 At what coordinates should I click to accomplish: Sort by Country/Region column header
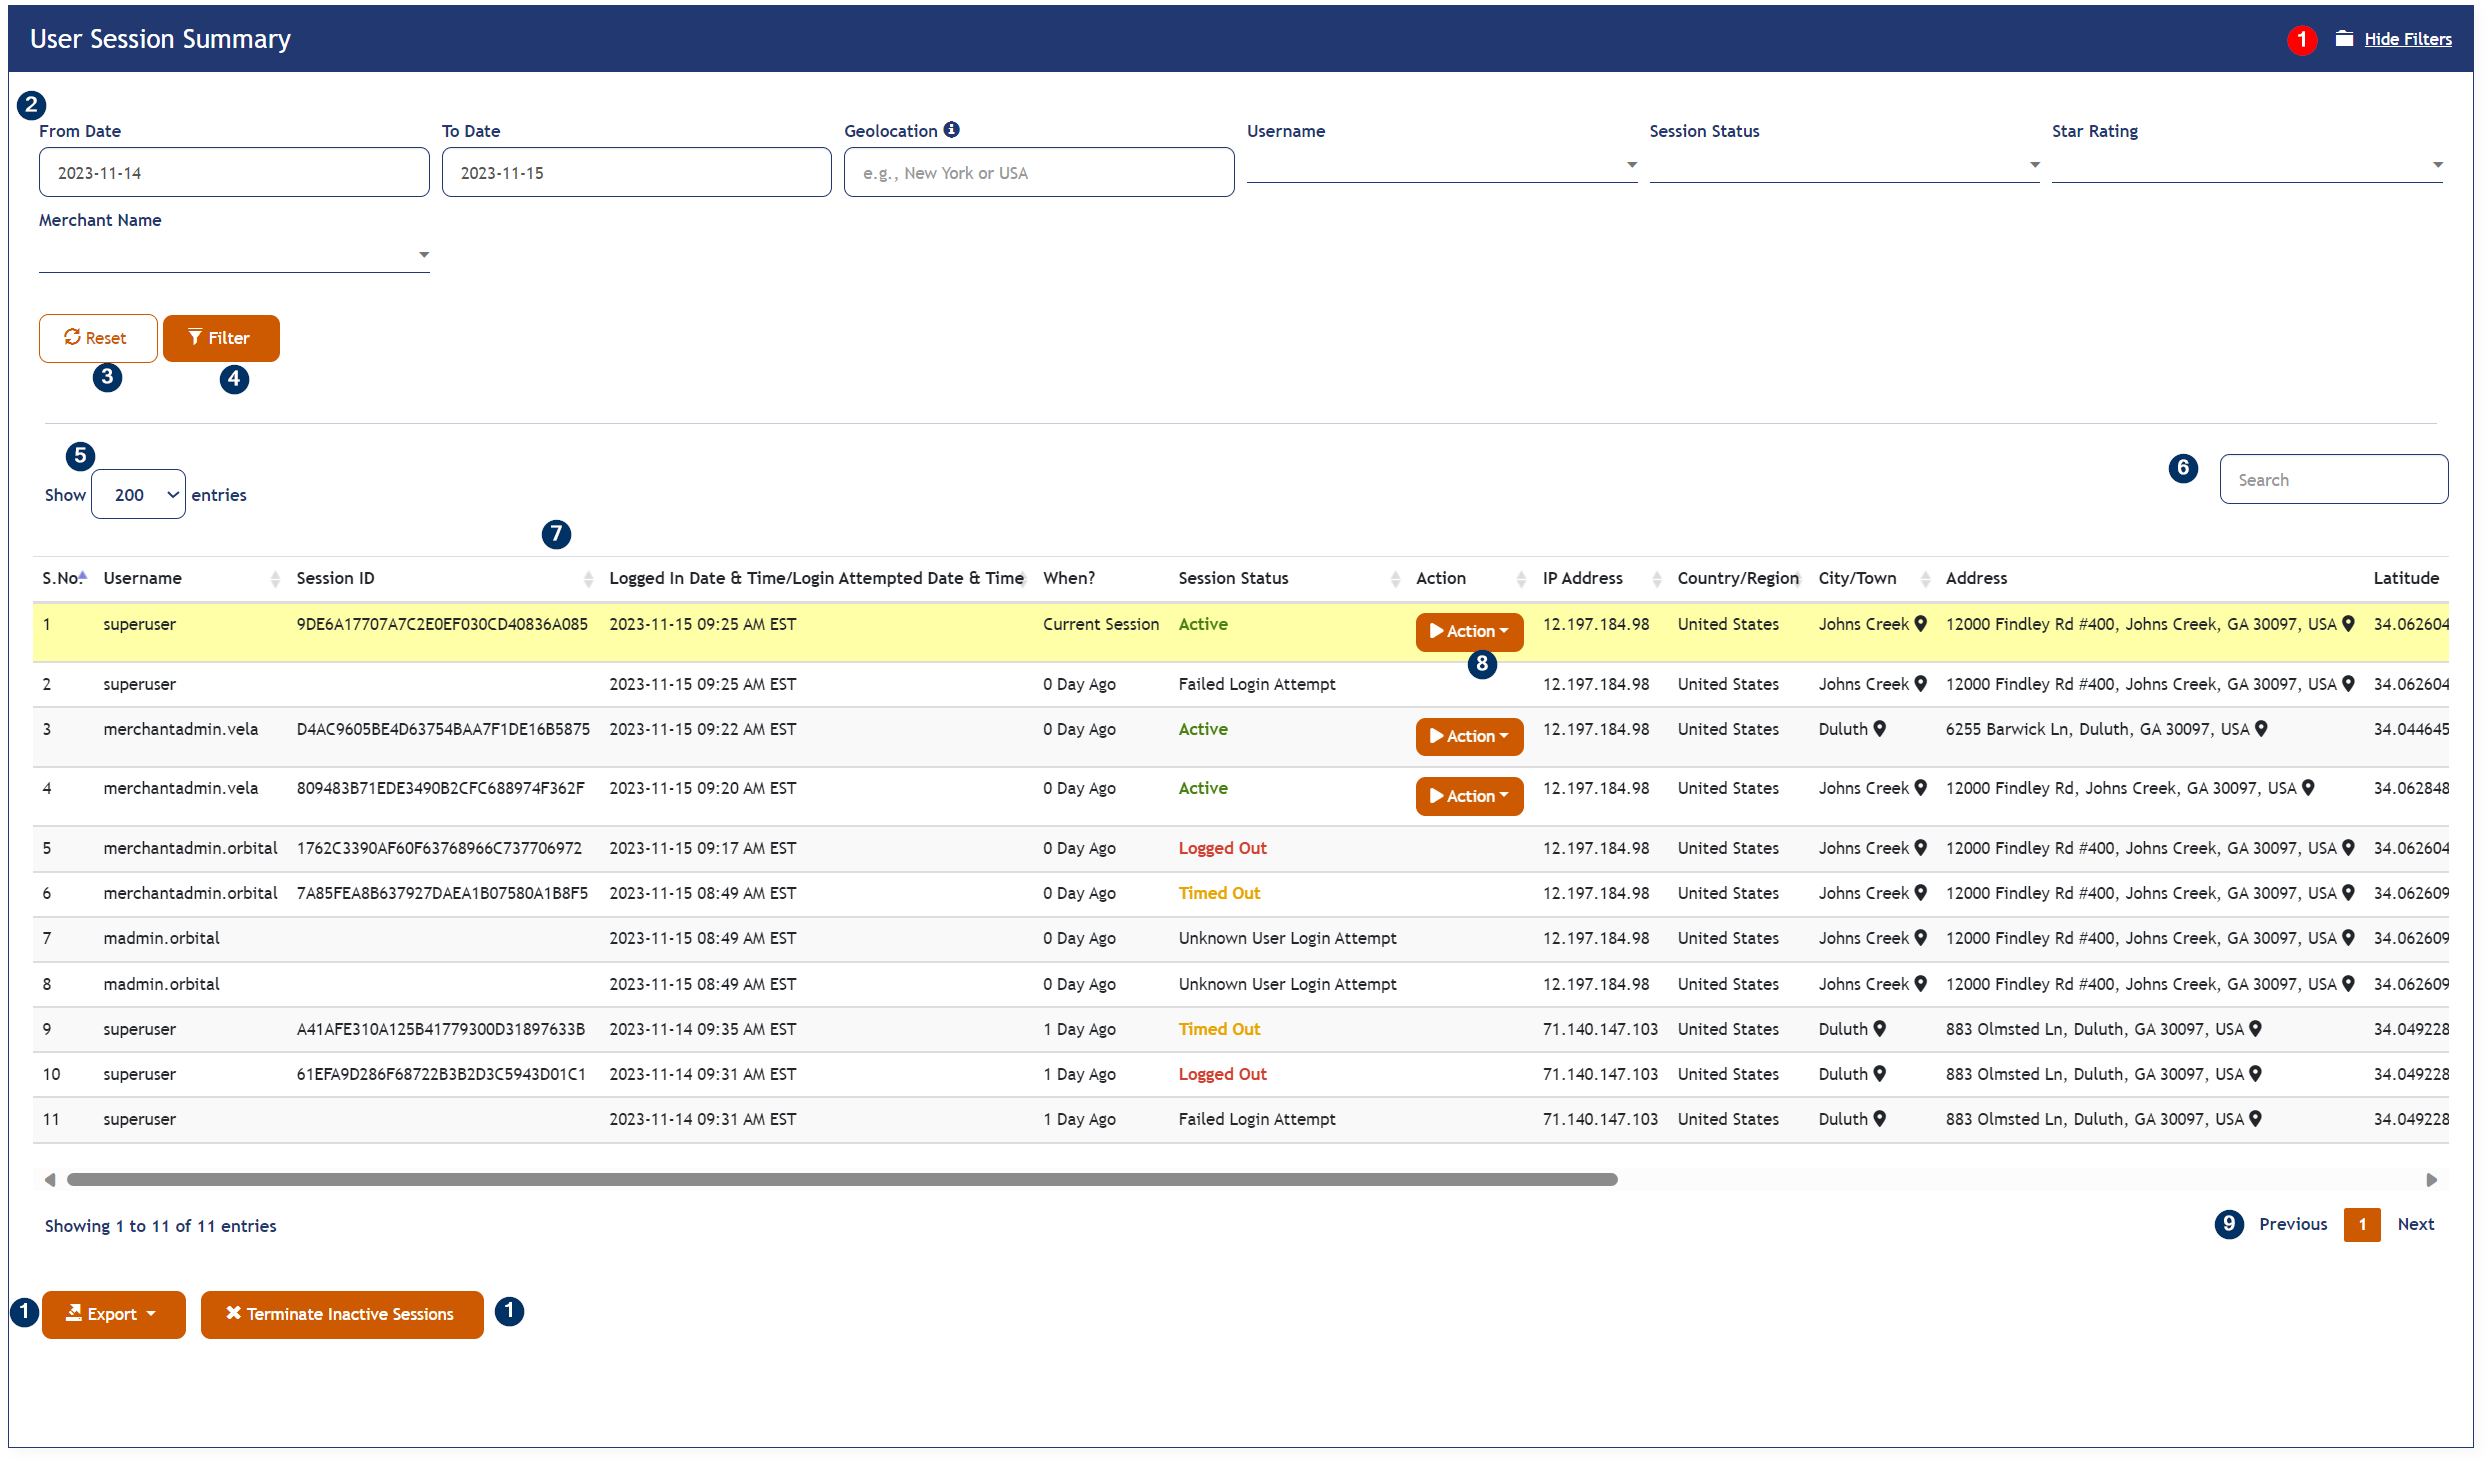pyautogui.click(x=1739, y=578)
